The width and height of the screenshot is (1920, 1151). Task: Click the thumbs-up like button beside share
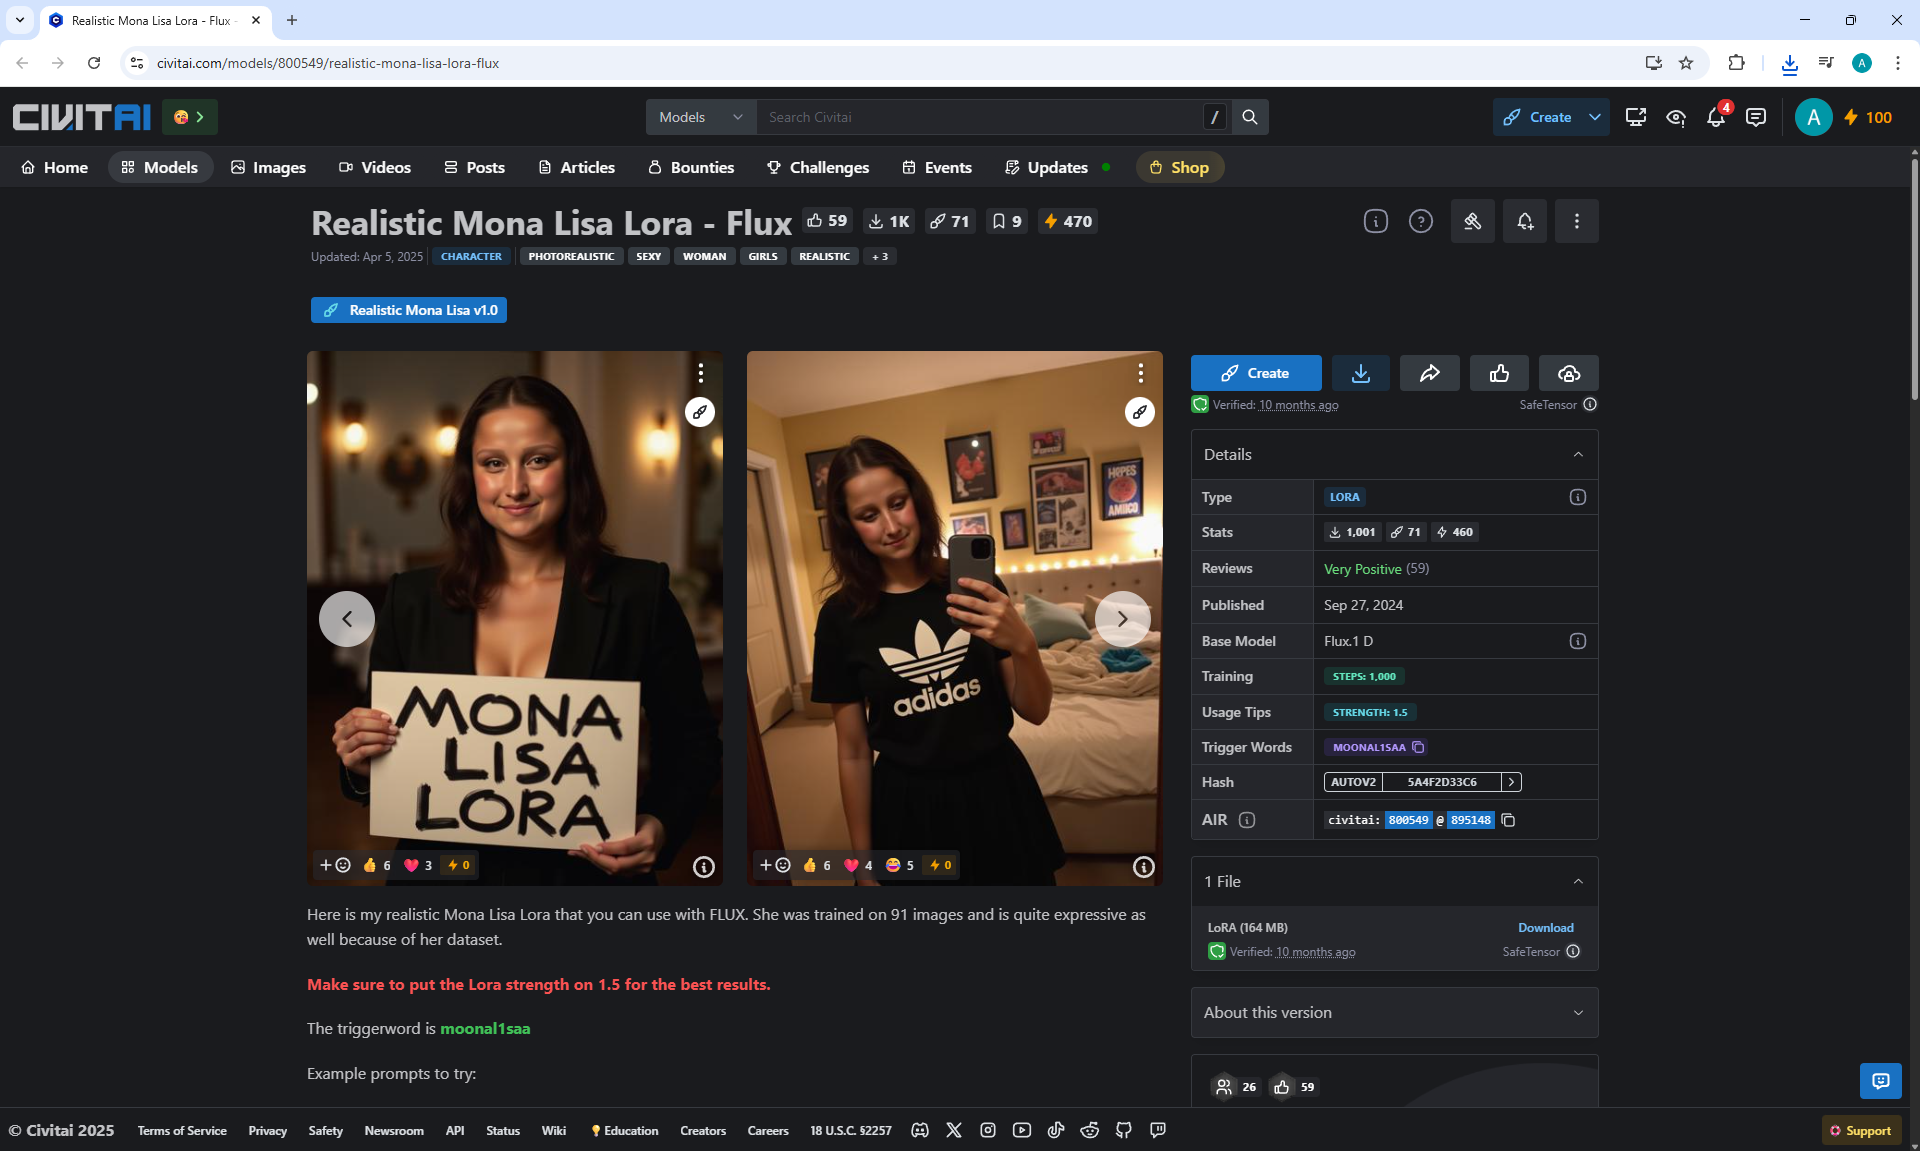click(x=1499, y=373)
